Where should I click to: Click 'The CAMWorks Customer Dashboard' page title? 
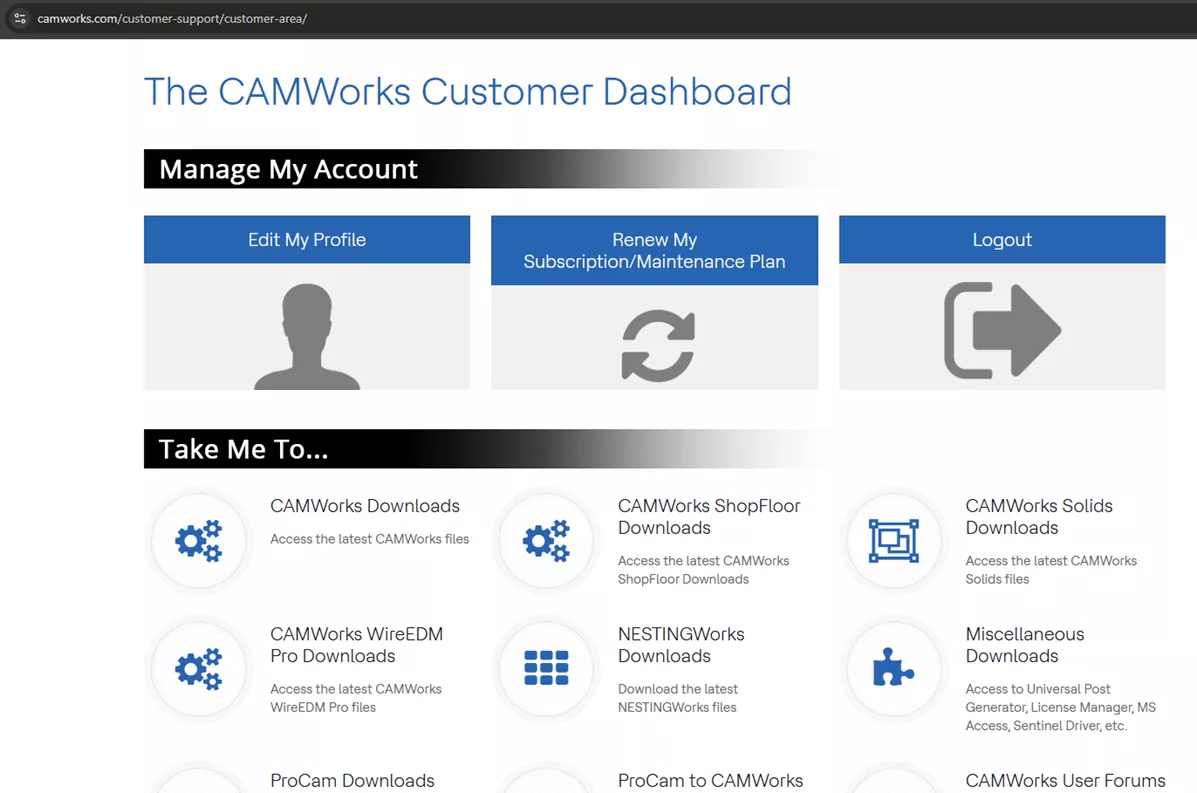click(467, 92)
